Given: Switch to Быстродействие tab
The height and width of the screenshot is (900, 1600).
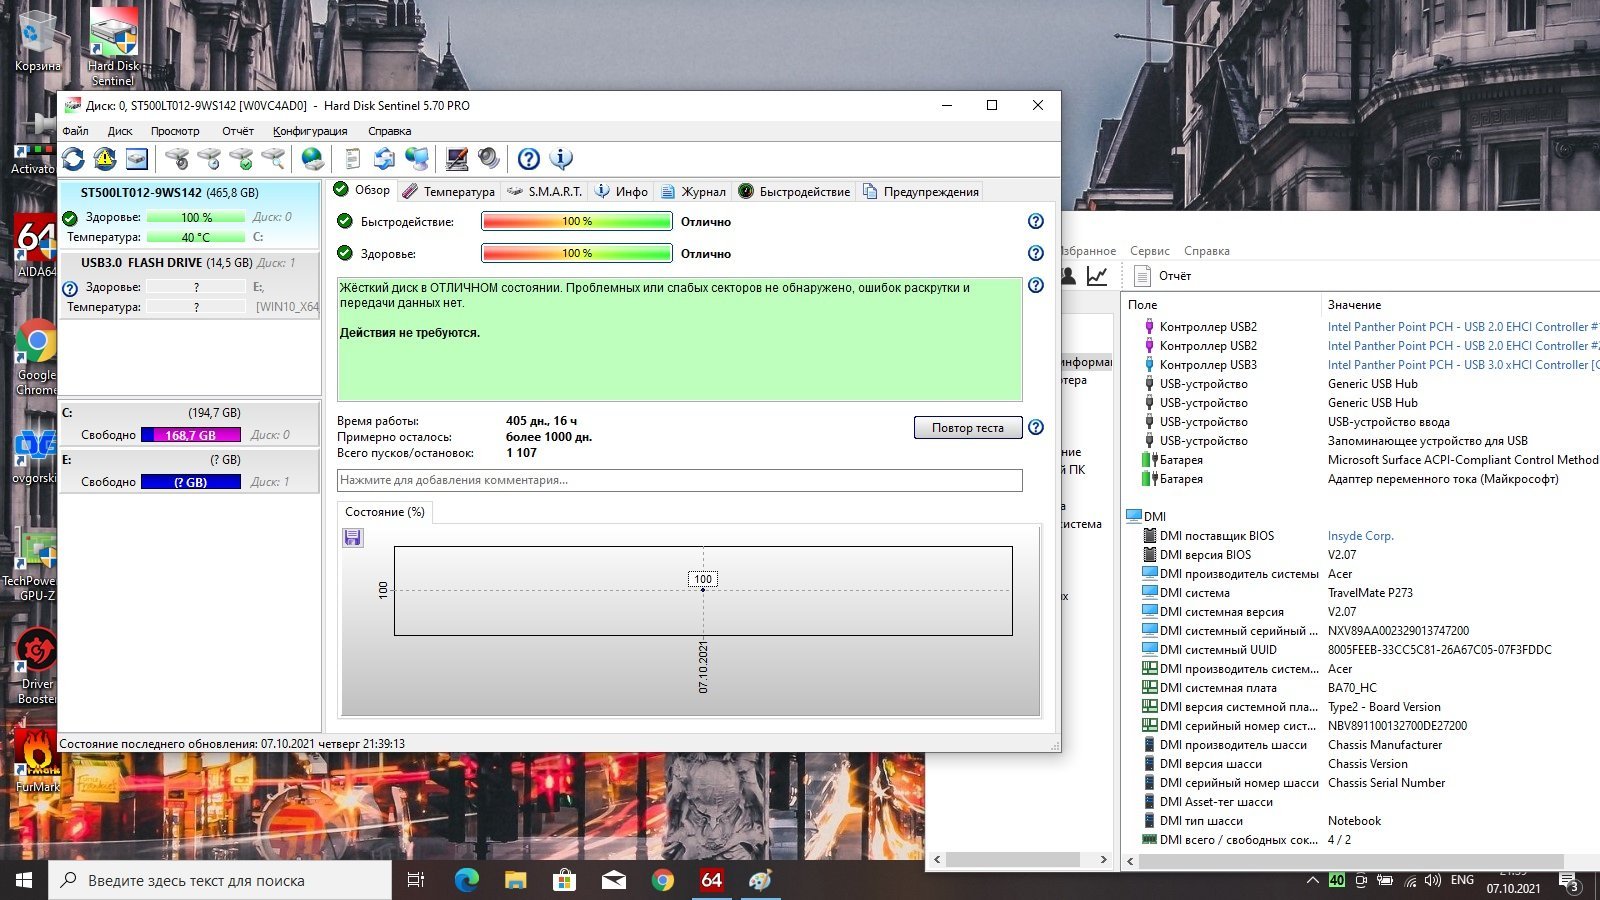Looking at the screenshot, I should pyautogui.click(x=794, y=192).
